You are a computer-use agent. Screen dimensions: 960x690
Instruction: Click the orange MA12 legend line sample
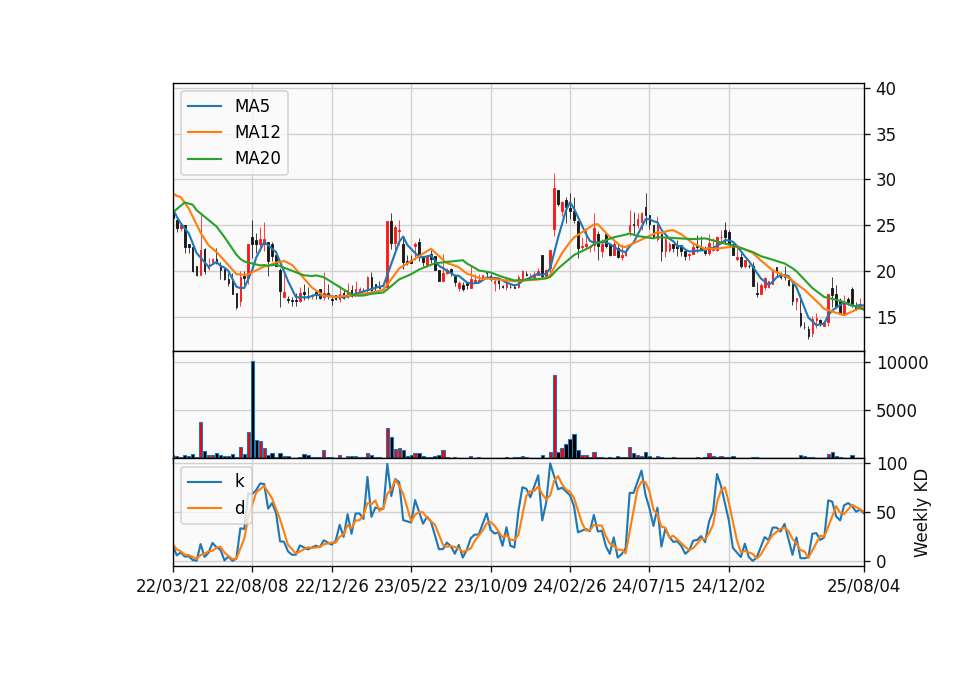[x=204, y=132]
